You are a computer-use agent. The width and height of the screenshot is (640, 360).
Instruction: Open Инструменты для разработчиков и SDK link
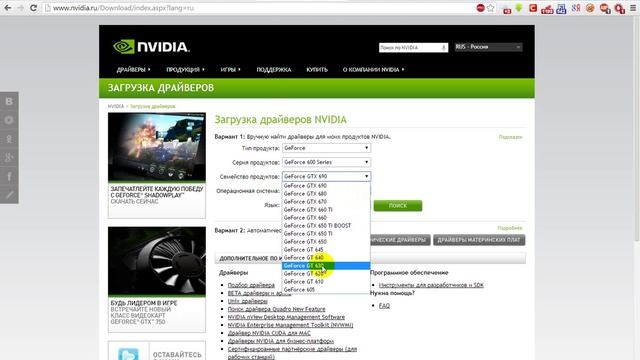pyautogui.click(x=431, y=285)
